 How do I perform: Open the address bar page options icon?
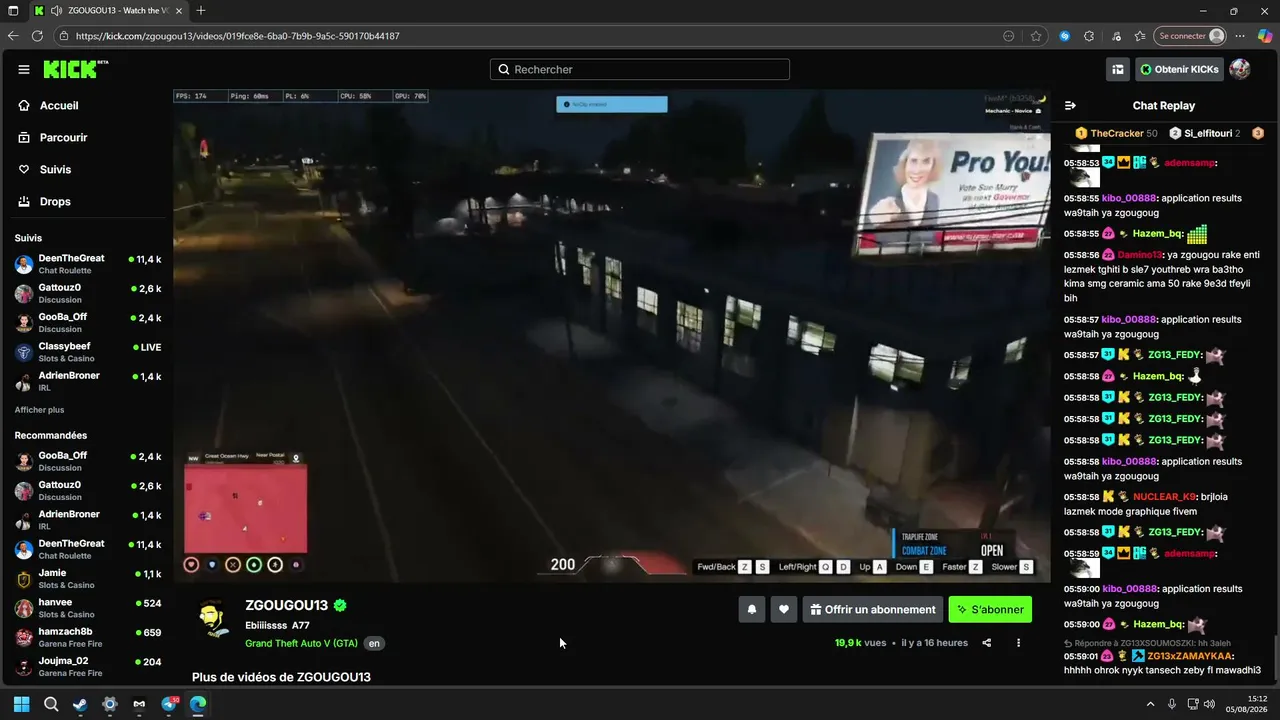click(1009, 36)
